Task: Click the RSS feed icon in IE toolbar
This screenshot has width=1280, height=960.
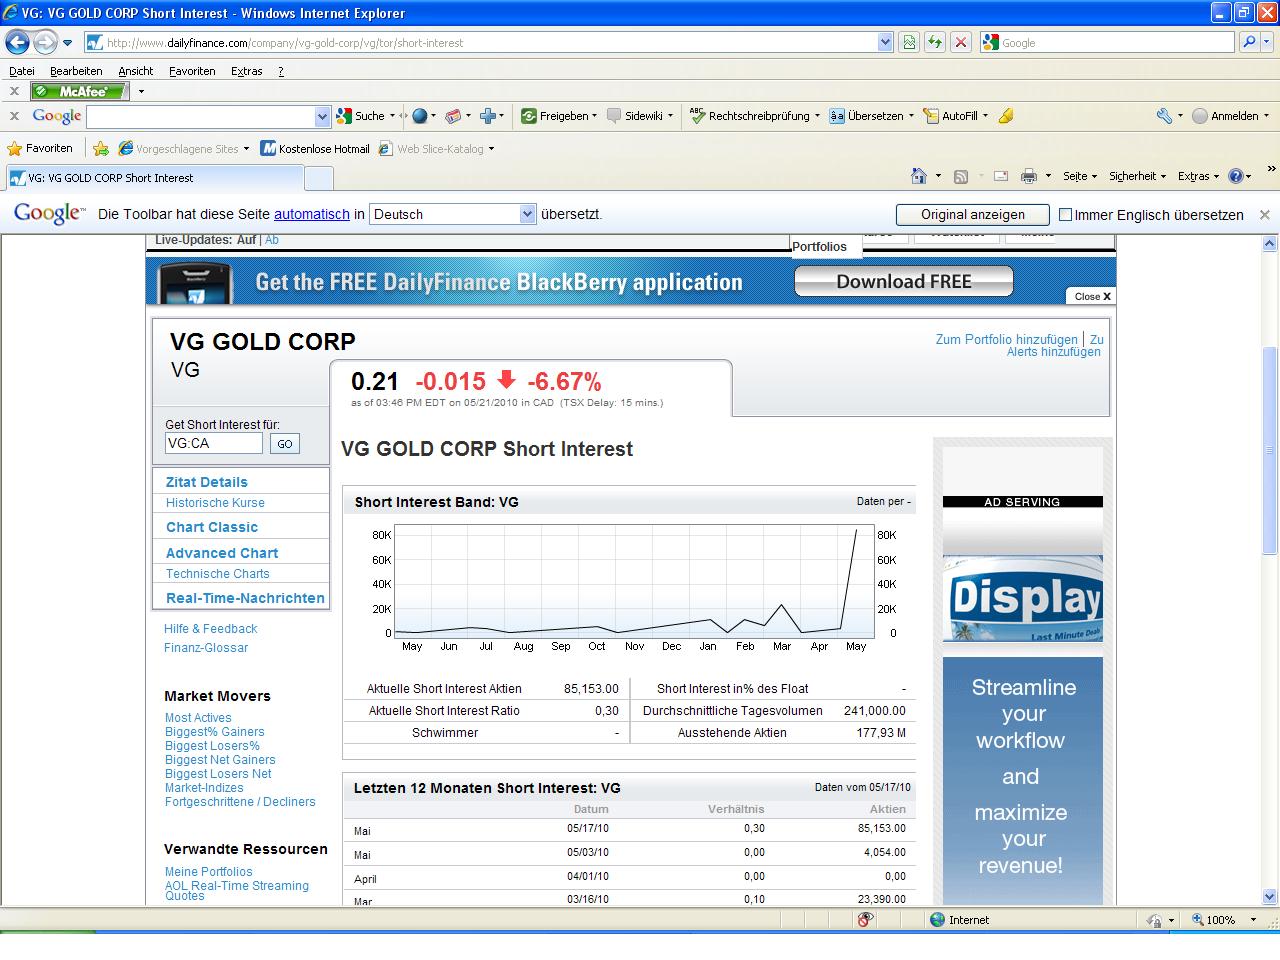Action: point(960,175)
